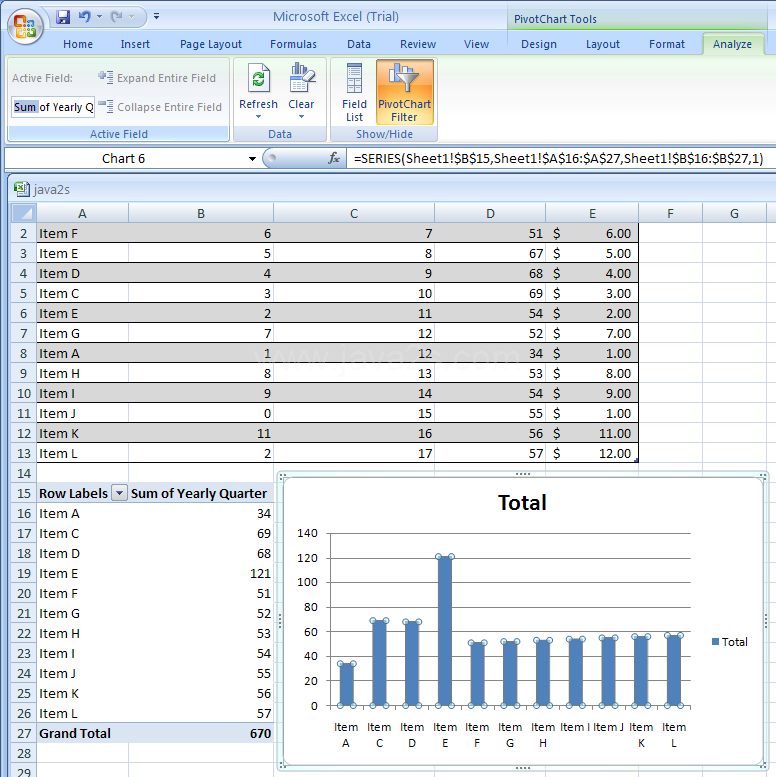This screenshot has height=777, width=776.
Task: Click the Item K cell in row 12
Action: pyautogui.click(x=82, y=434)
